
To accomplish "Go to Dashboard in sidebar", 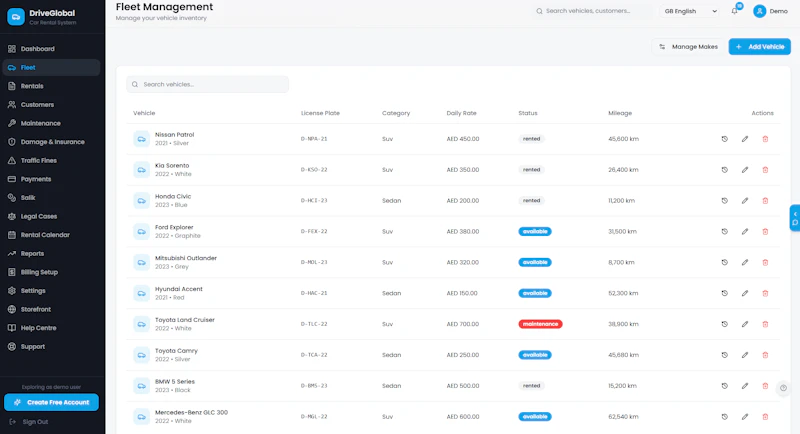I will coord(51,49).
